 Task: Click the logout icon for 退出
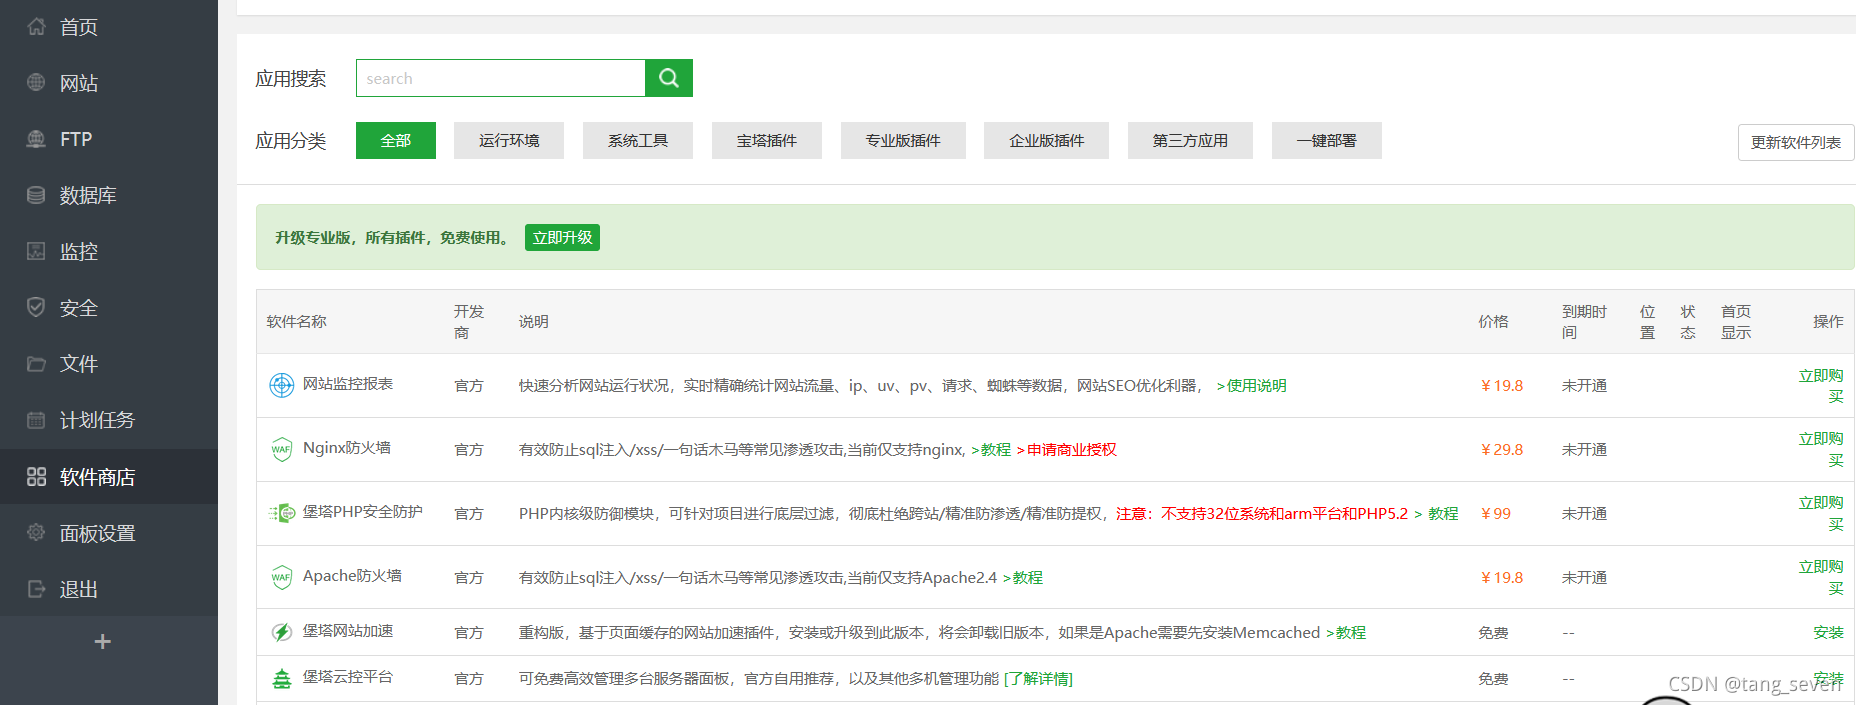point(36,589)
